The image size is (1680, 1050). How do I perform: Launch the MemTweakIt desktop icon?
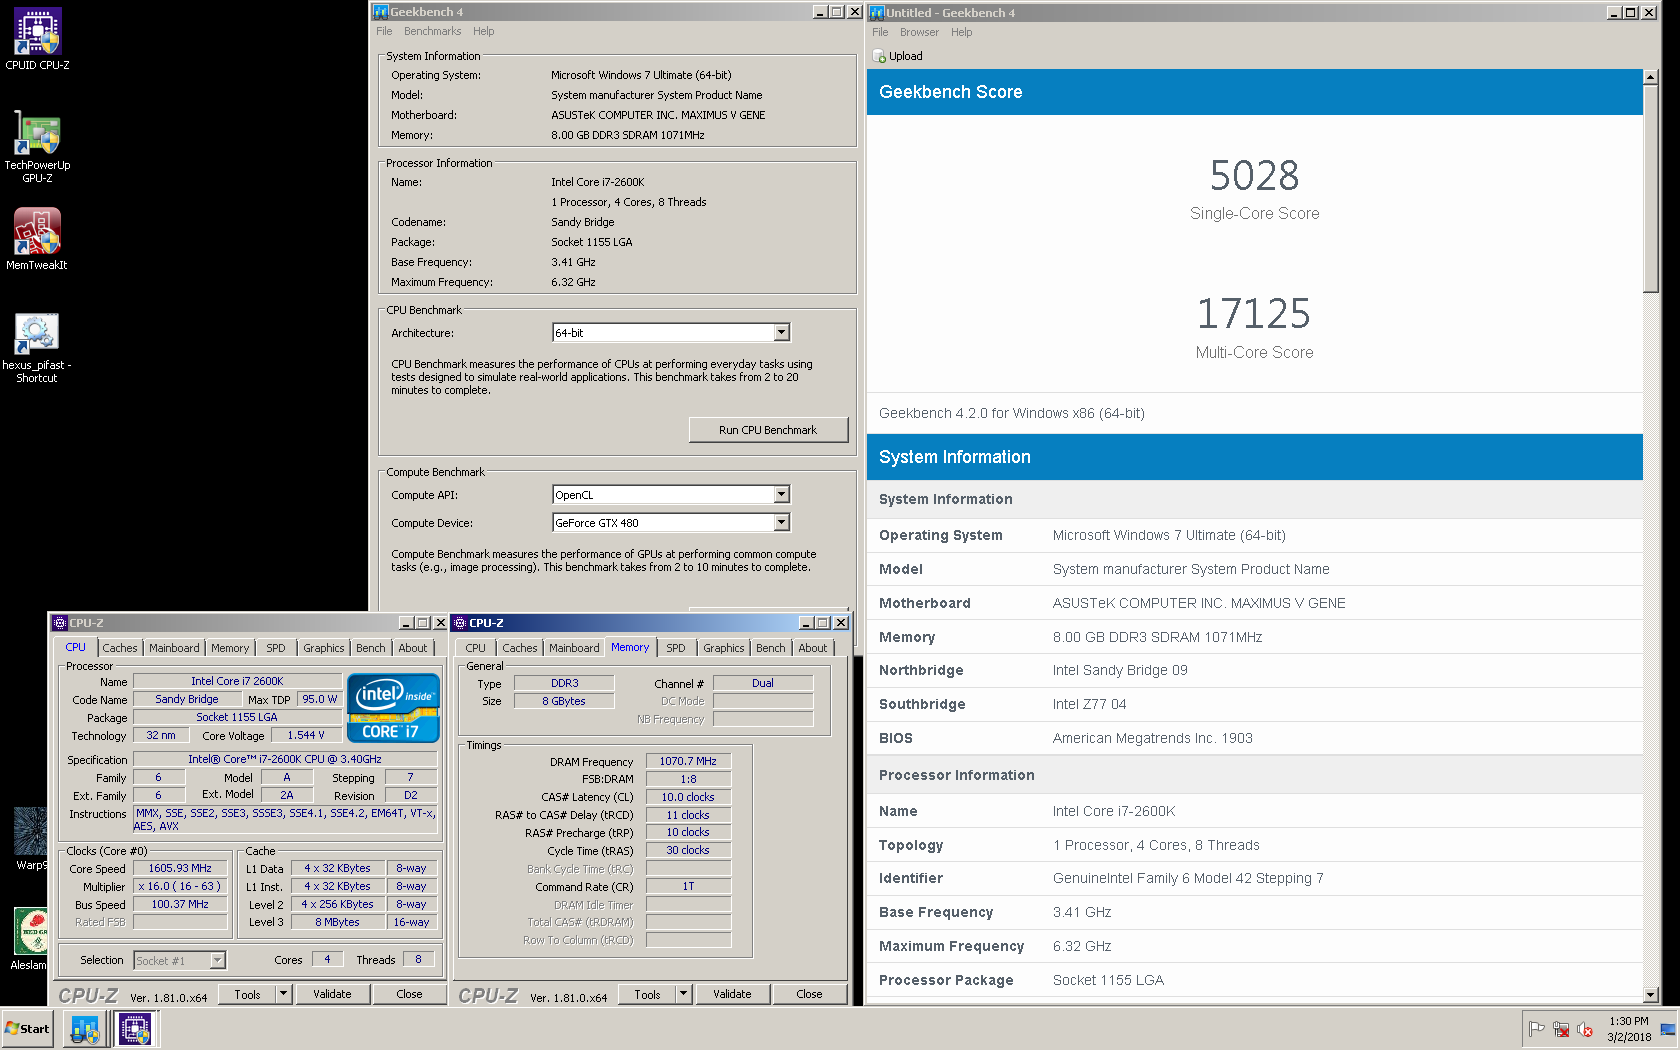click(x=37, y=239)
